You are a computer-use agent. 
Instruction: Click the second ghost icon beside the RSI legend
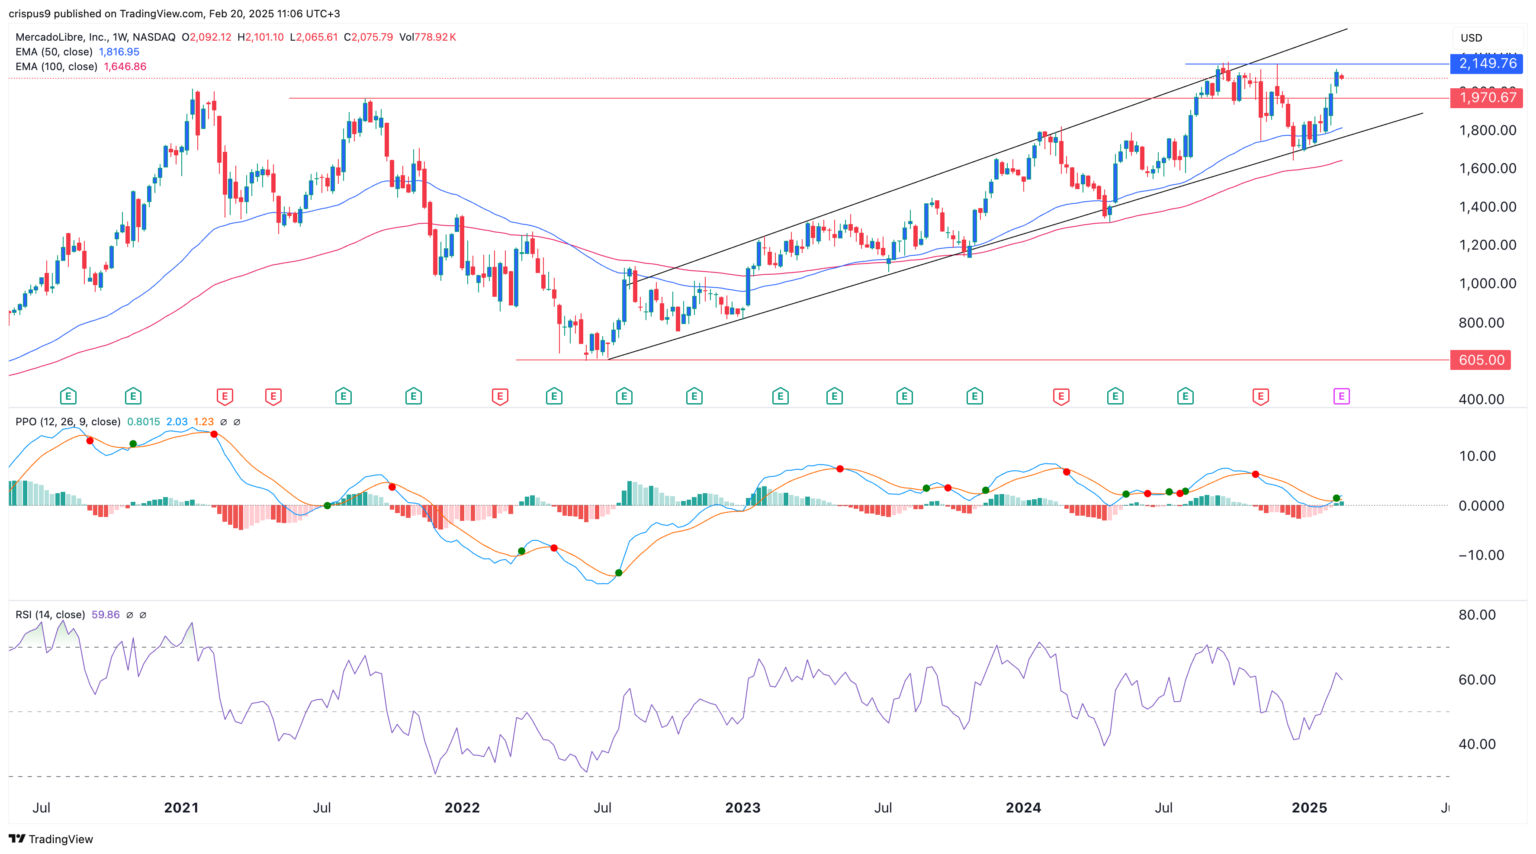click(144, 615)
